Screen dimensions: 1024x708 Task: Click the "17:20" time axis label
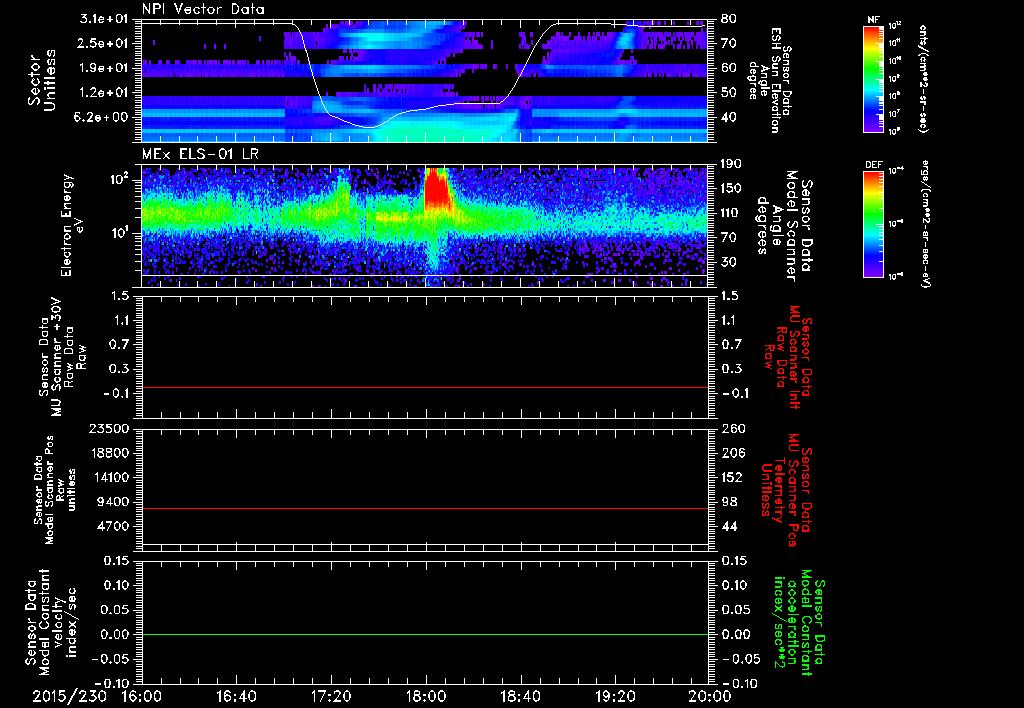point(331,696)
